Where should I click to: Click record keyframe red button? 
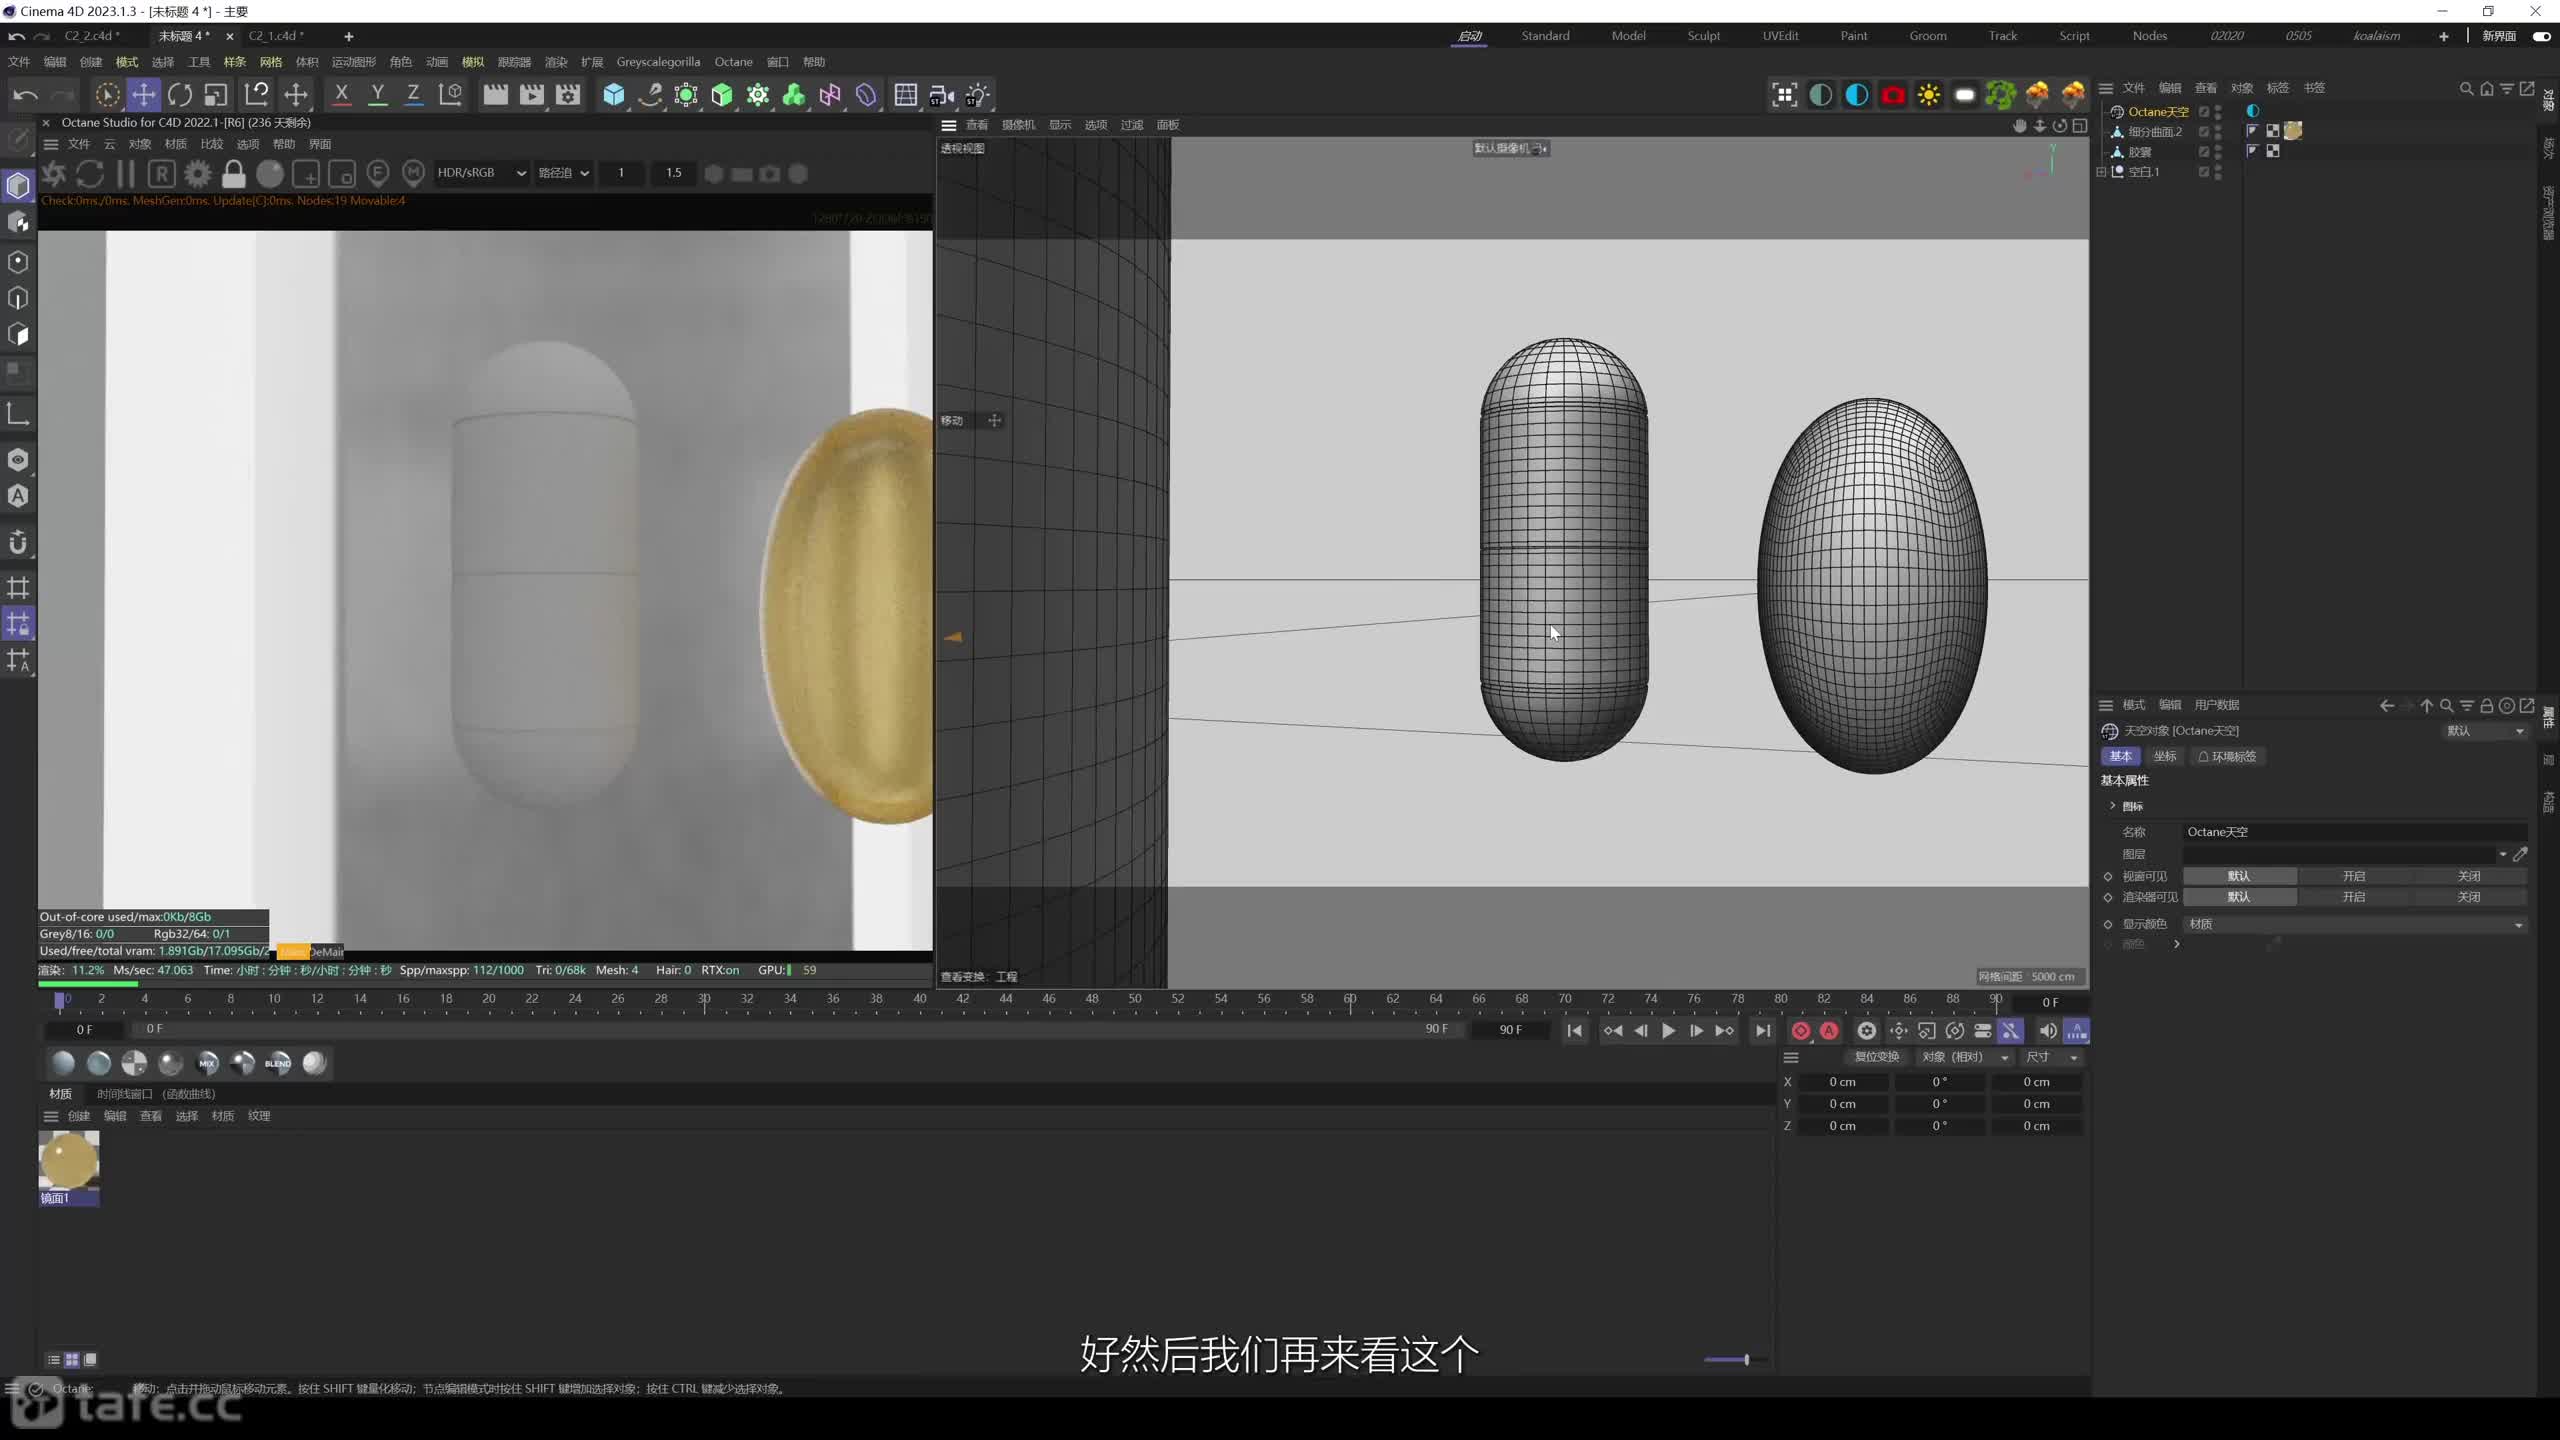click(x=1801, y=1031)
